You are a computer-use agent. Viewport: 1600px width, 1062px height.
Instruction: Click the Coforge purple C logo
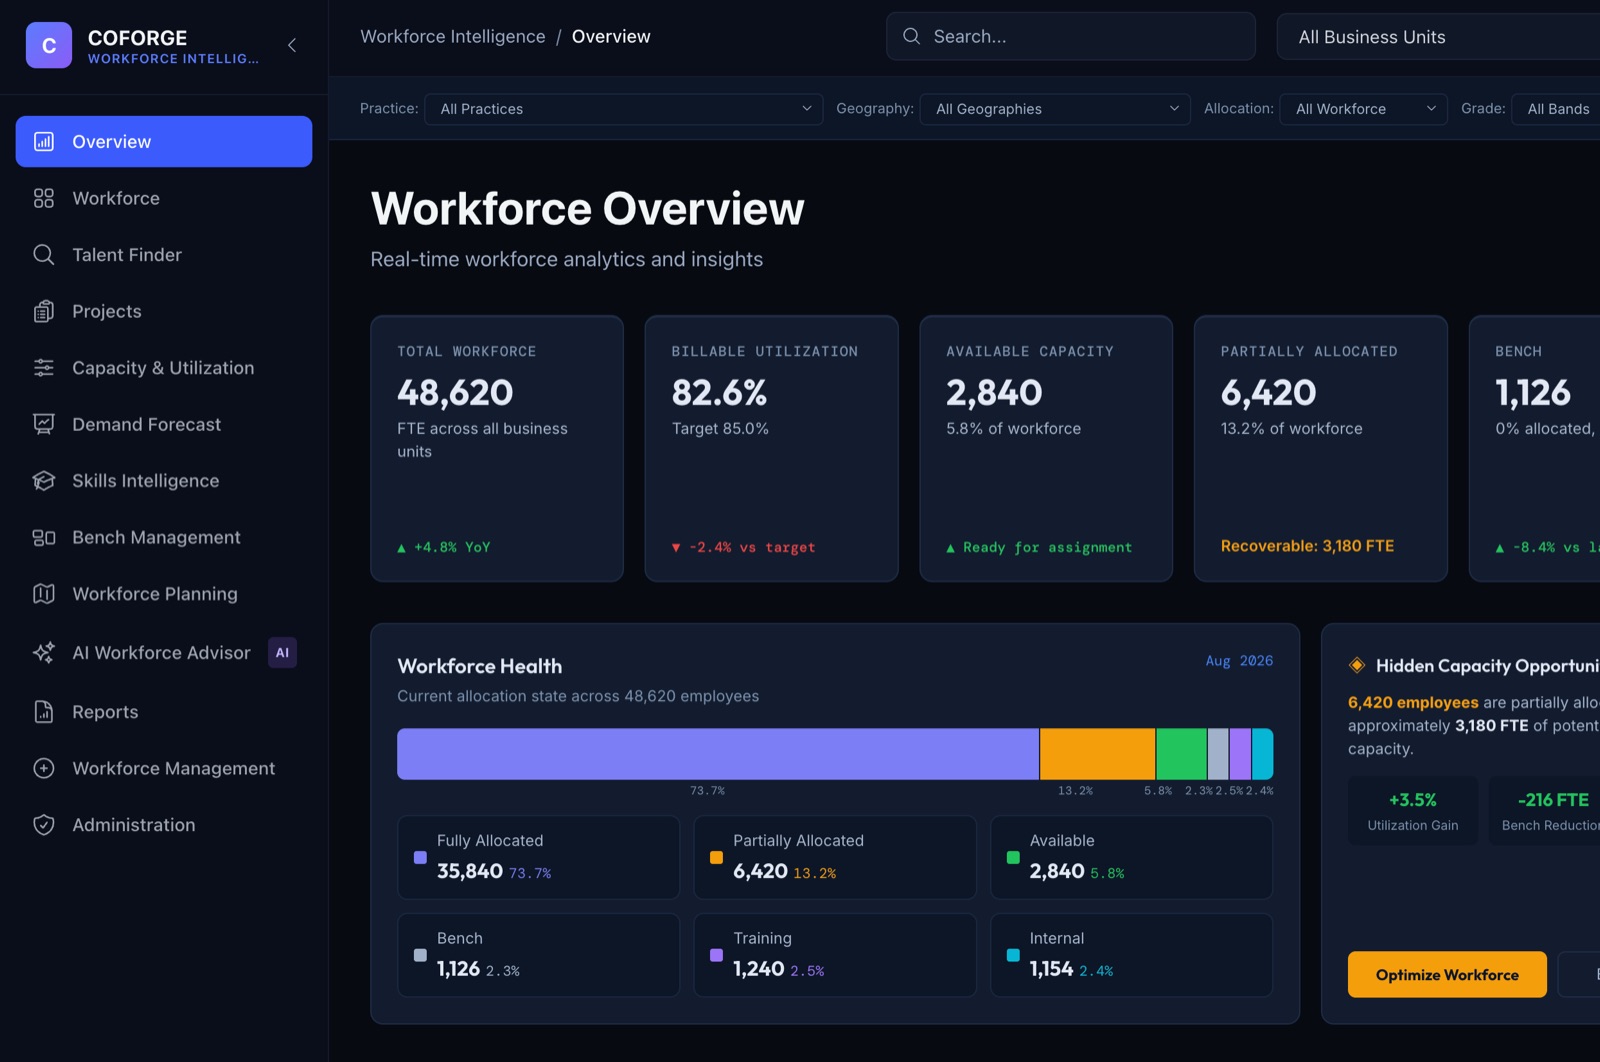point(49,45)
